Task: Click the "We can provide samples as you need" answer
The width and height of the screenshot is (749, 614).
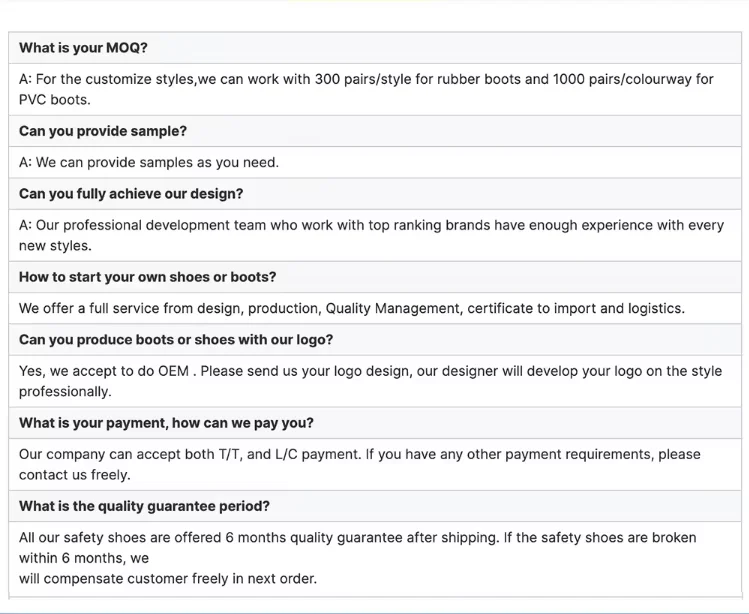Action: (149, 162)
